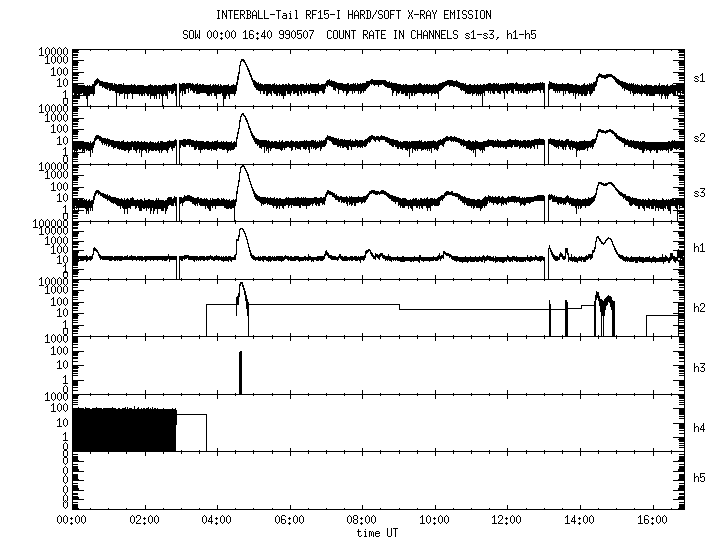Click the solid black block in h4 panel

click(123, 430)
